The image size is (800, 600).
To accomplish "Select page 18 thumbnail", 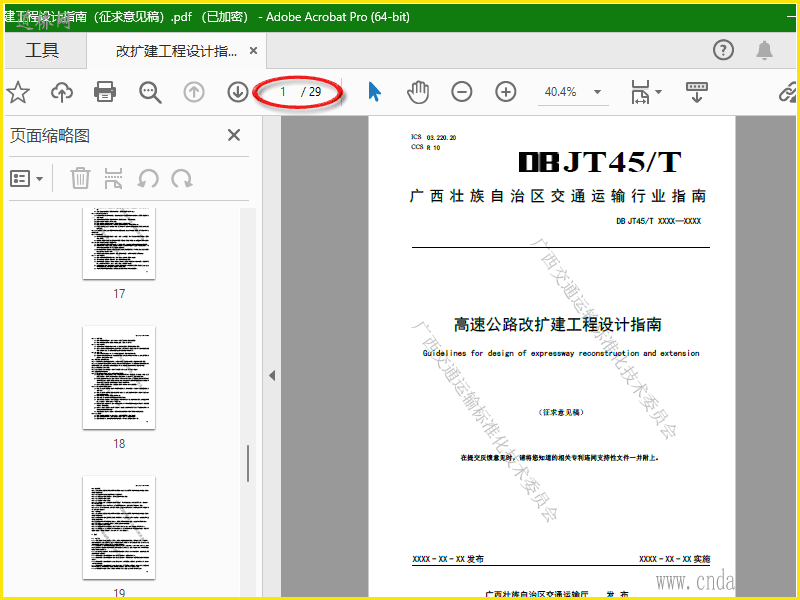I will (119, 378).
